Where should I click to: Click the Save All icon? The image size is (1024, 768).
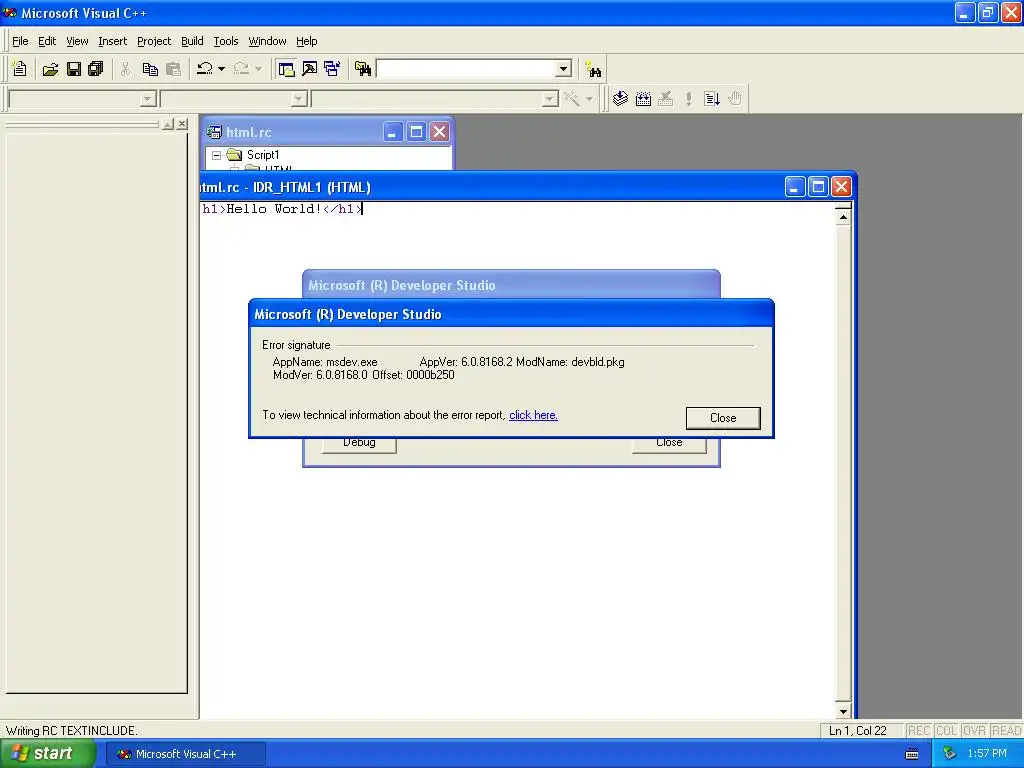click(96, 69)
